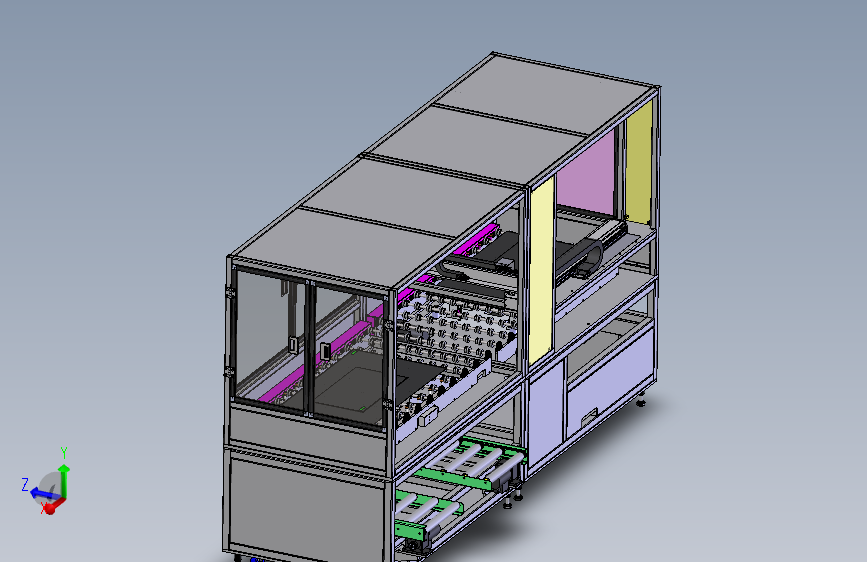This screenshot has height=562, width=867.
Task: Pick the upper green roller conveyor
Action: point(468,464)
